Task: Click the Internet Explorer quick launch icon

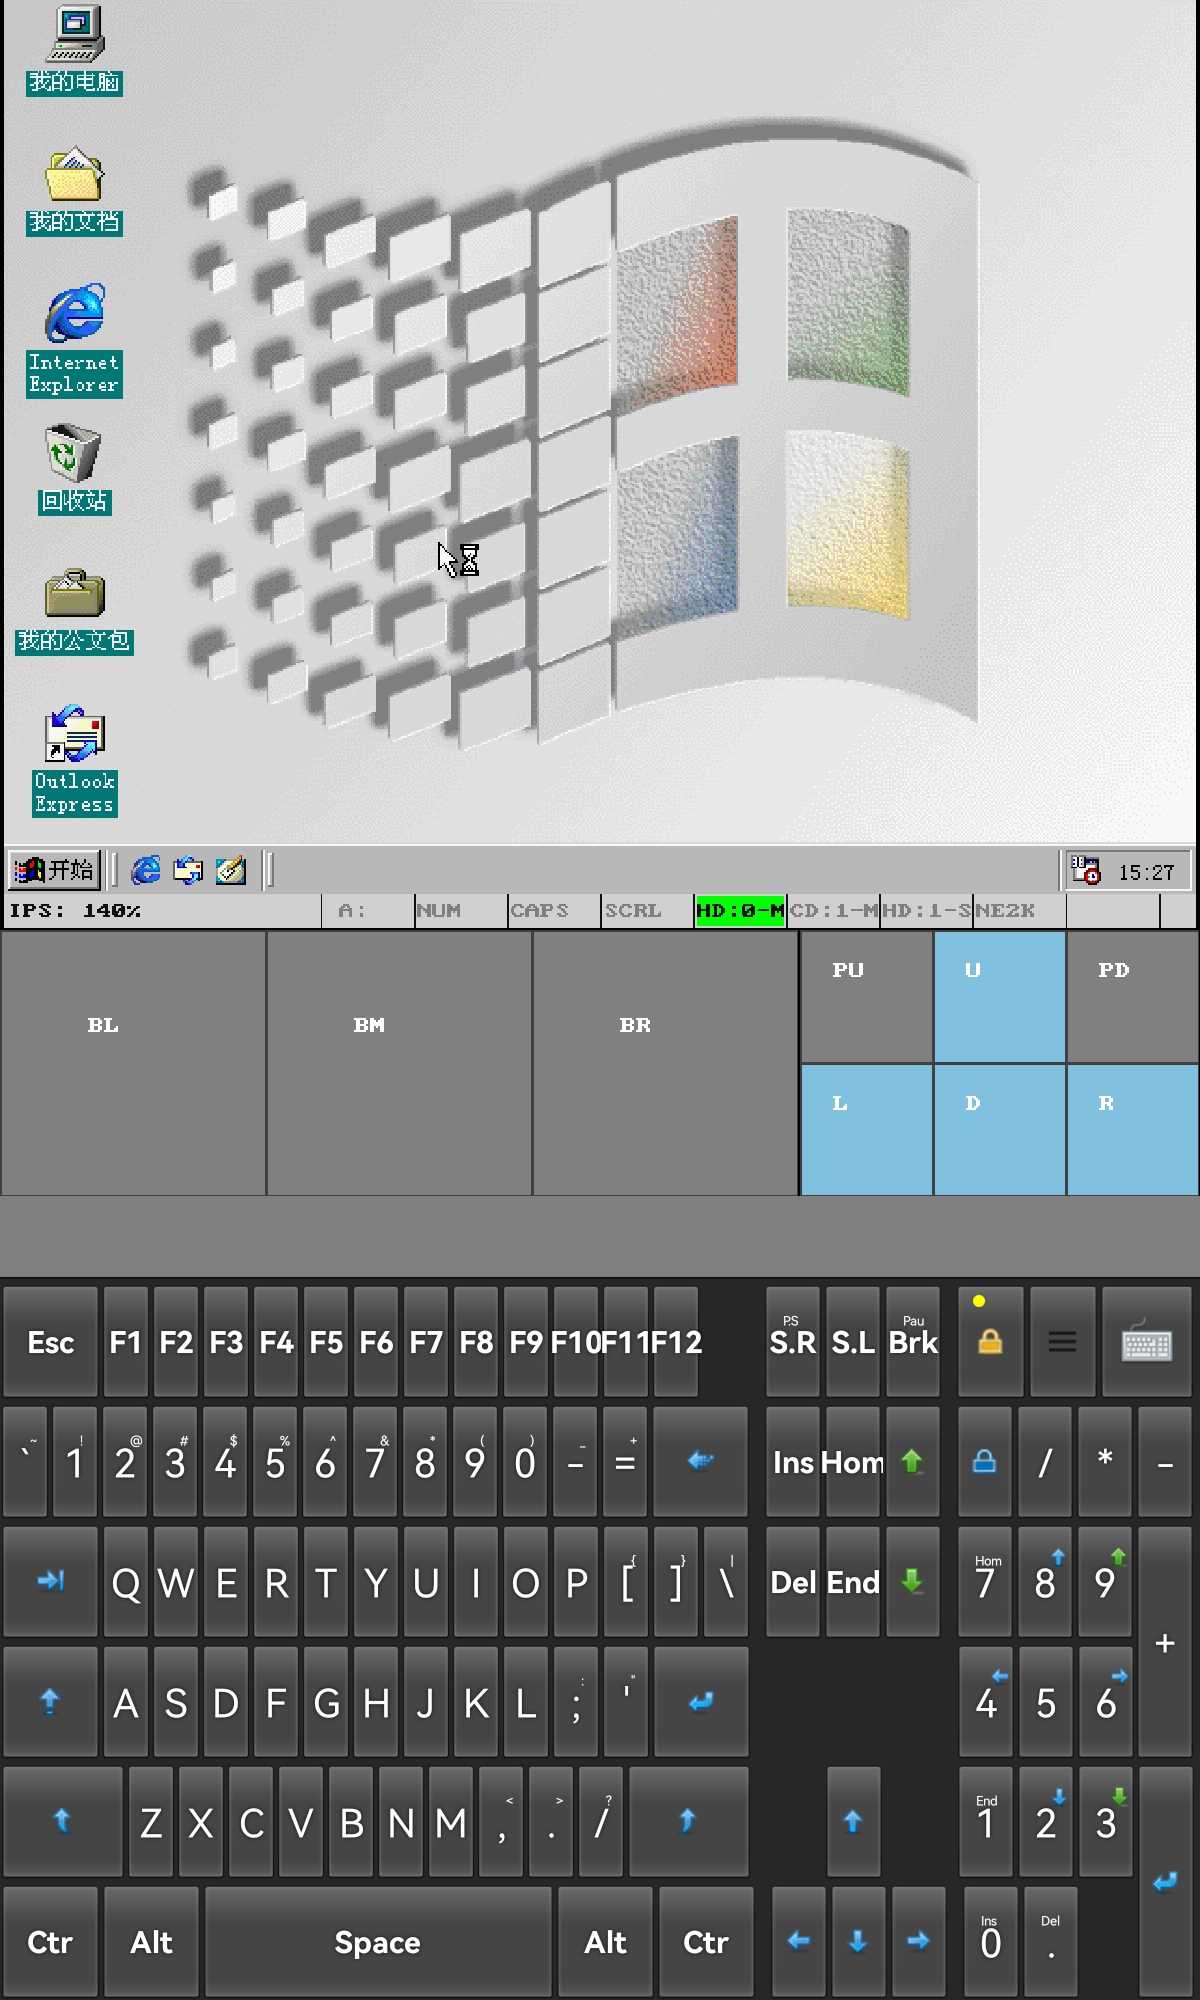Action: click(146, 870)
